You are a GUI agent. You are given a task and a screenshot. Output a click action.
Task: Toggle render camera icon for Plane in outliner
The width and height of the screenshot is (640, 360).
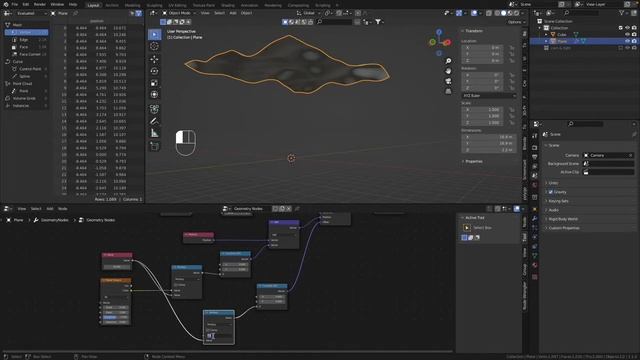(x=634, y=41)
